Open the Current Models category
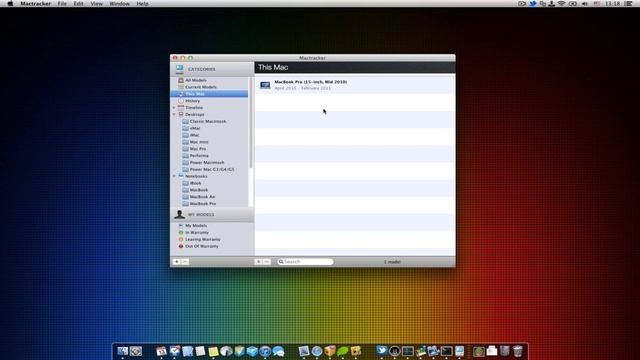 click(x=209, y=87)
